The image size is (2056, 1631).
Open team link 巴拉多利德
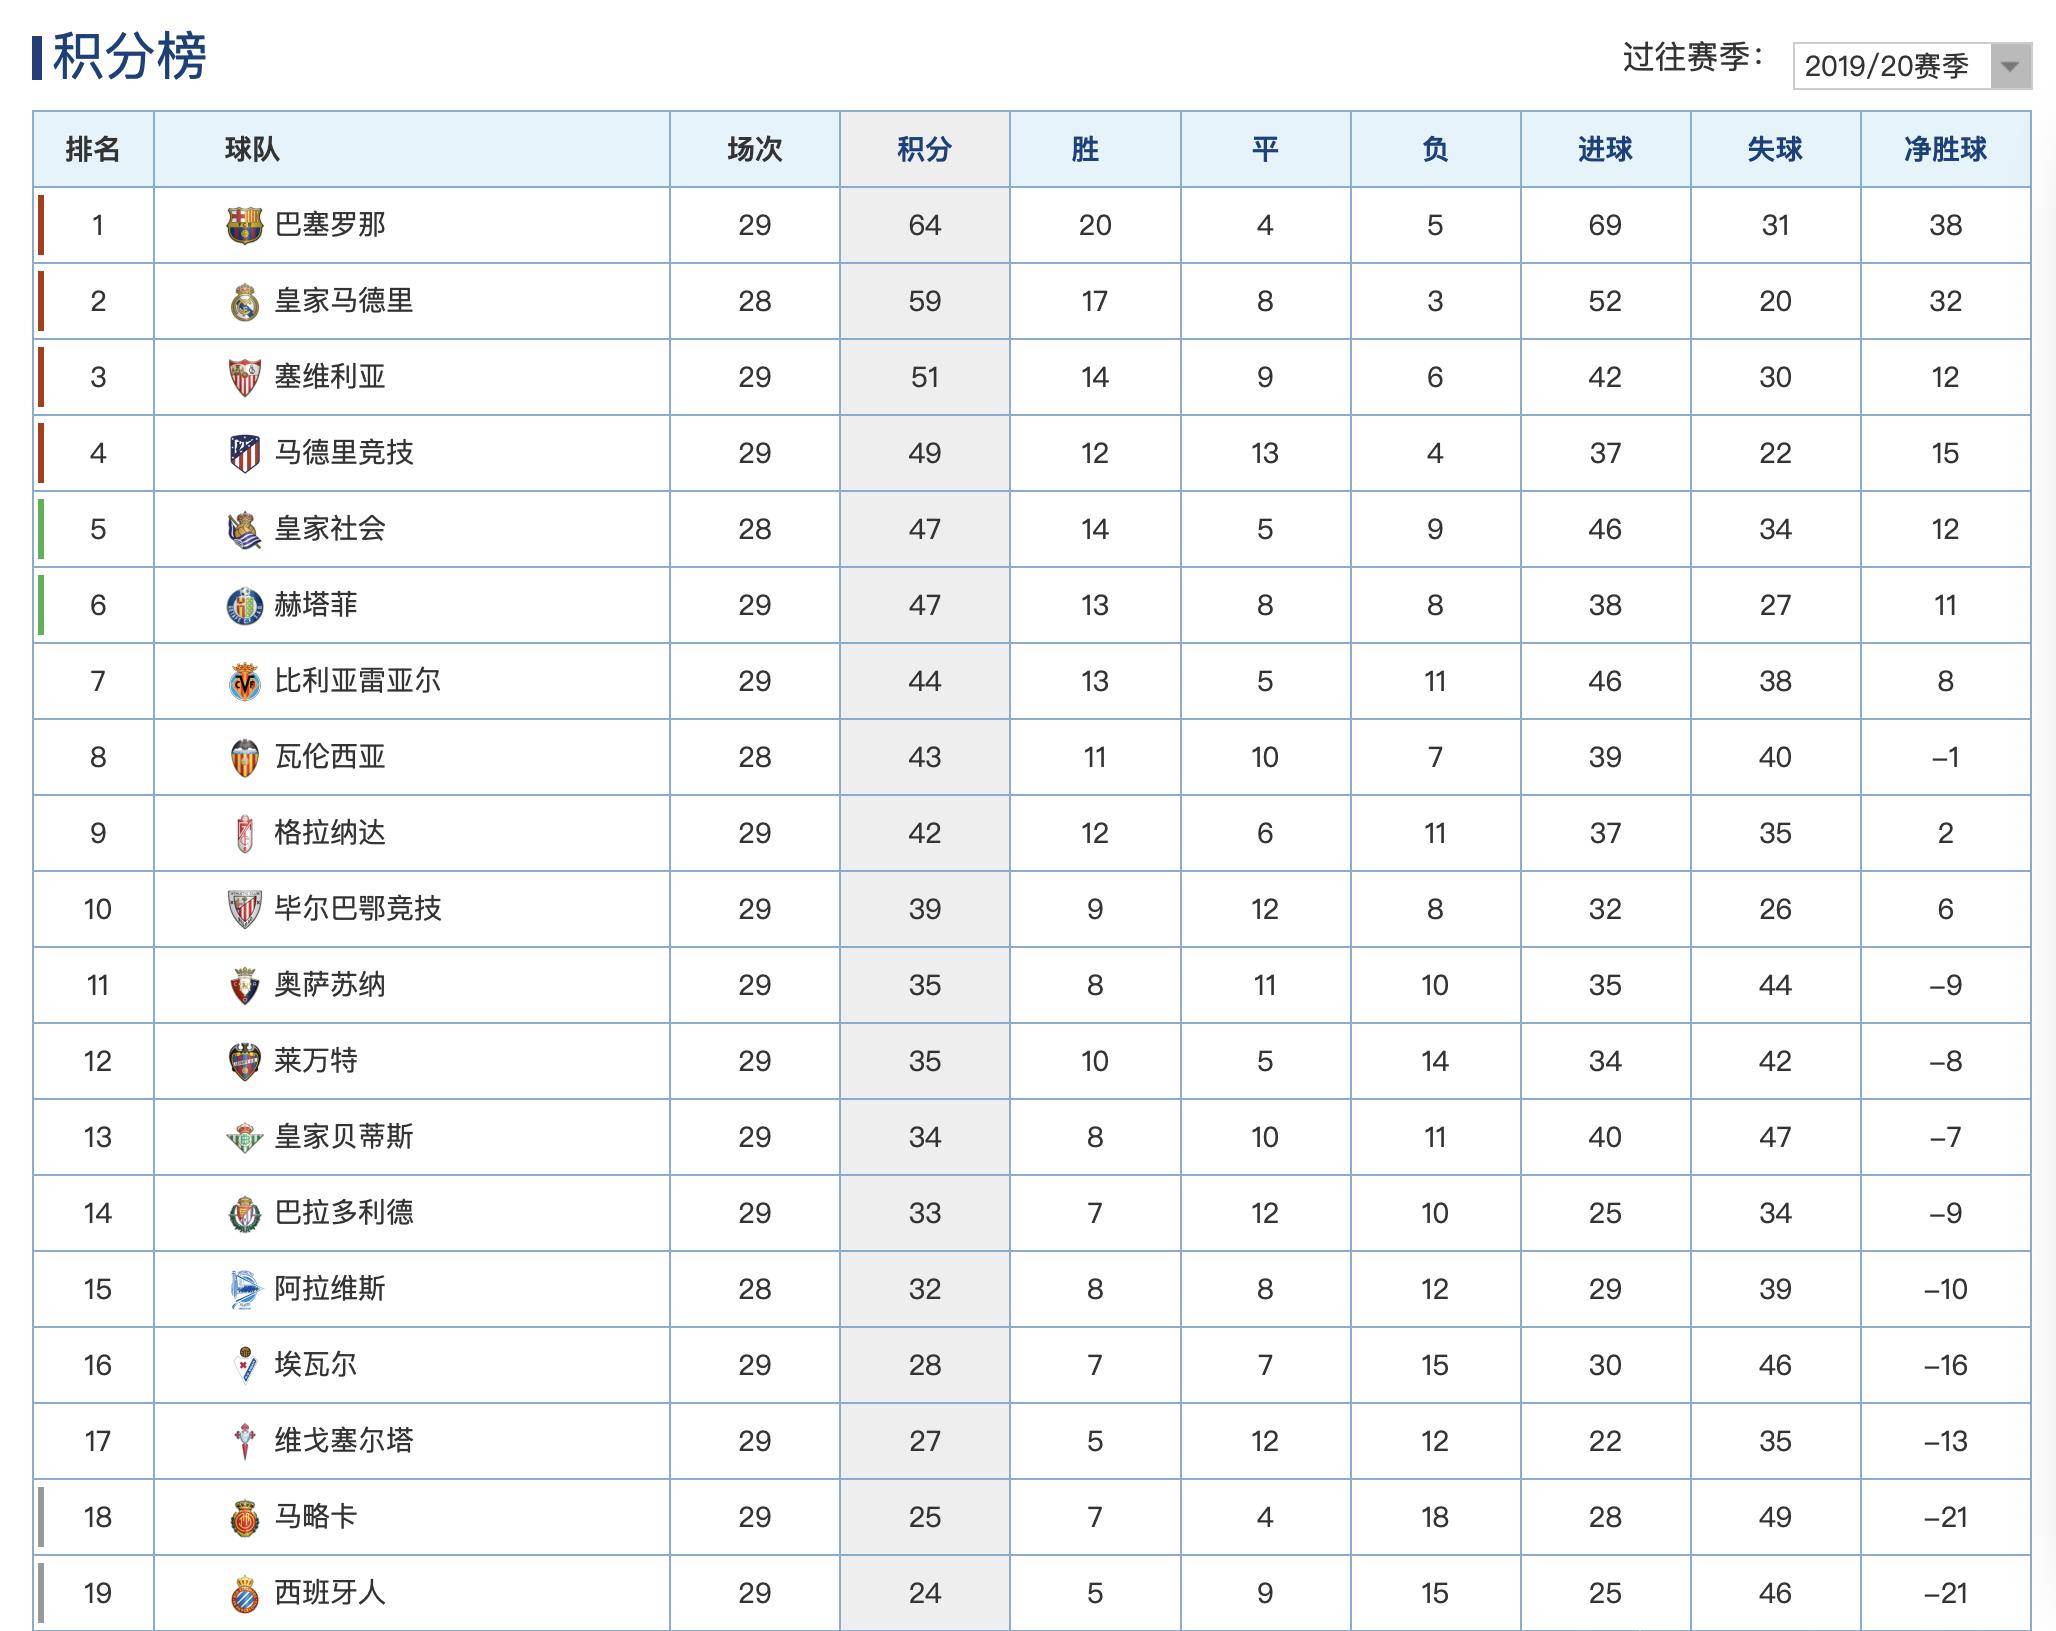(344, 1213)
